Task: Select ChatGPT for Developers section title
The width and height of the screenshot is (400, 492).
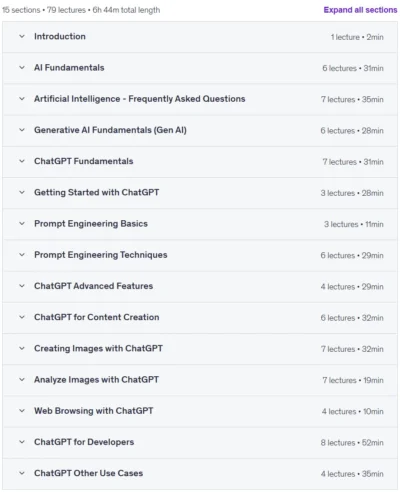Action: click(84, 442)
